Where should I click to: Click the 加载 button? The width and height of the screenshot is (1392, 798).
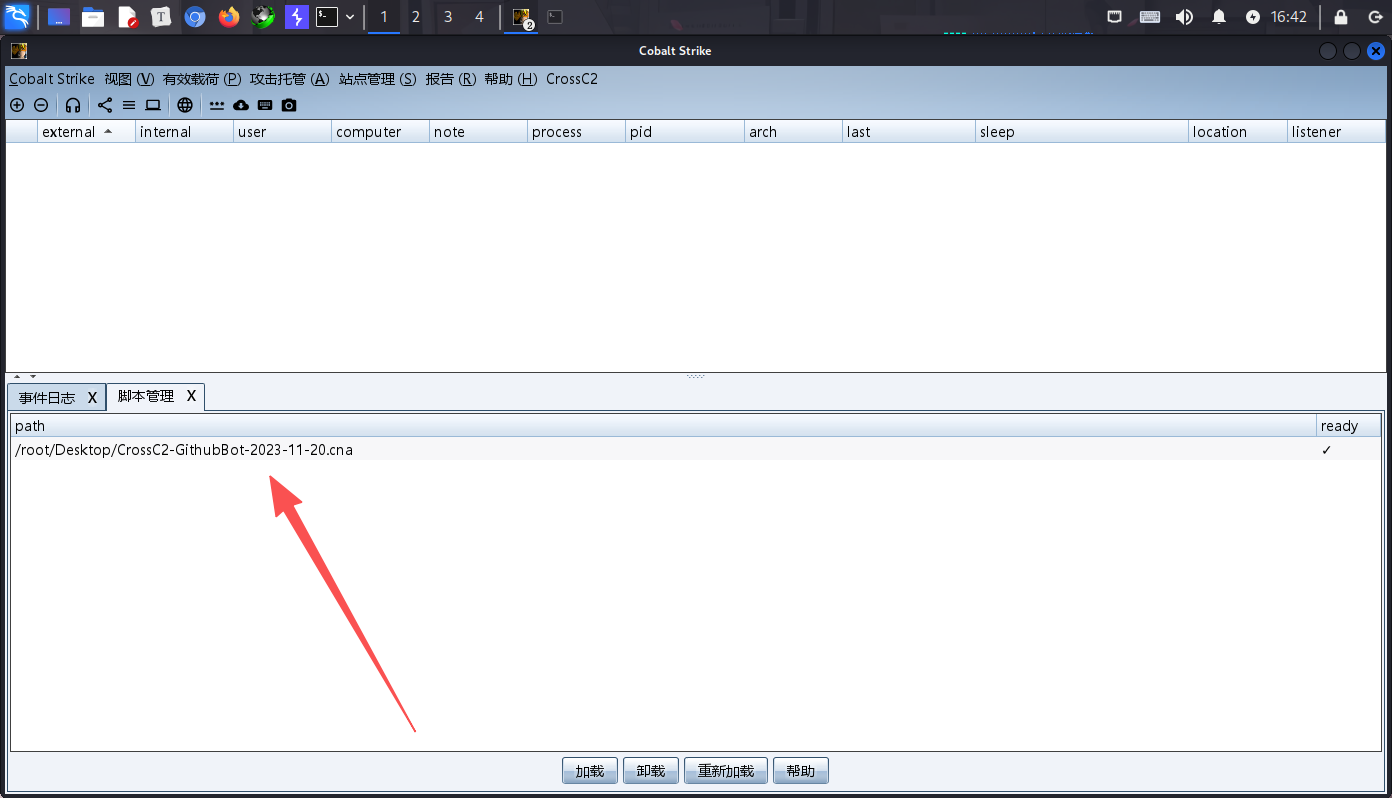tap(589, 771)
